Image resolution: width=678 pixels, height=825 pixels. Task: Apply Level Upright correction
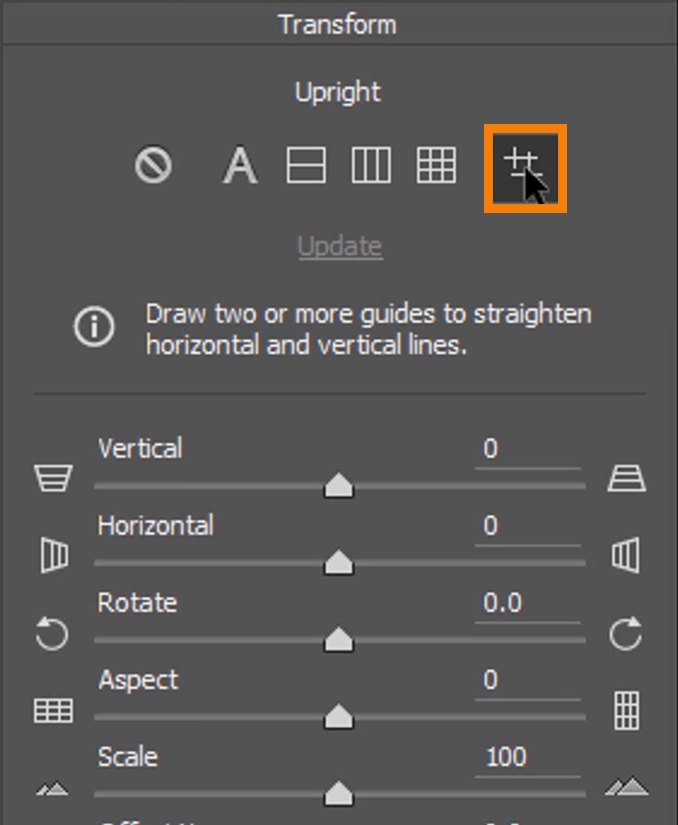coord(306,165)
